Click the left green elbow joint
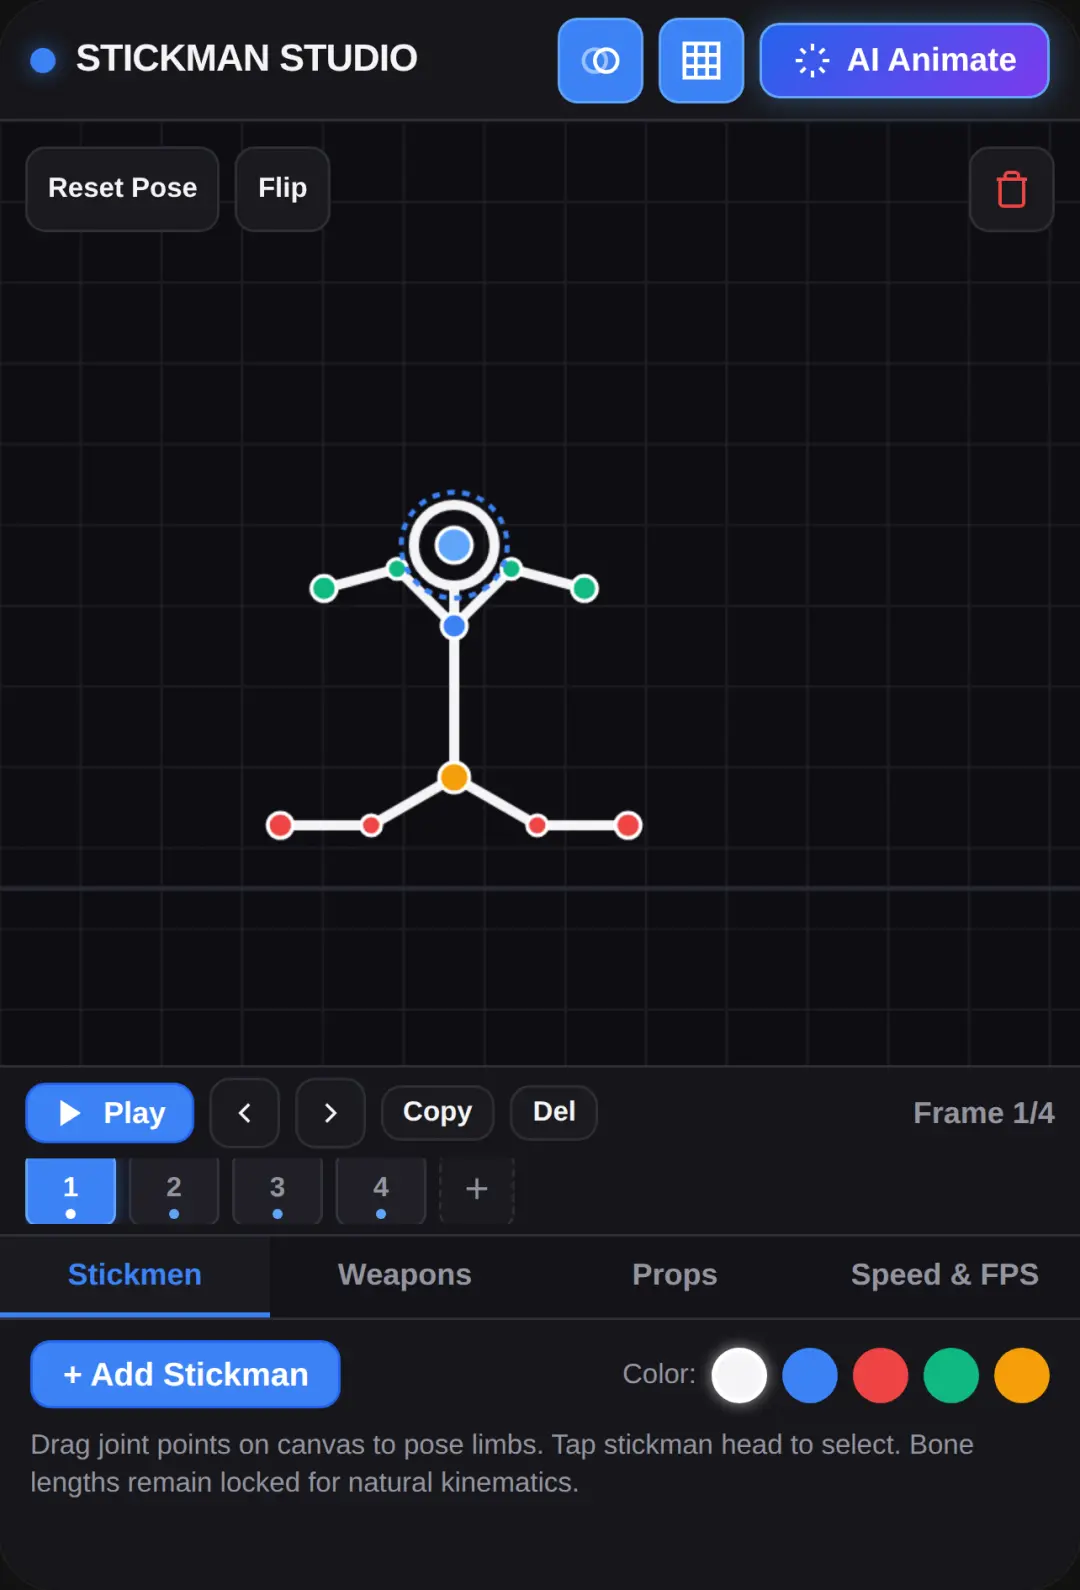Image resolution: width=1080 pixels, height=1590 pixels. tap(397, 569)
